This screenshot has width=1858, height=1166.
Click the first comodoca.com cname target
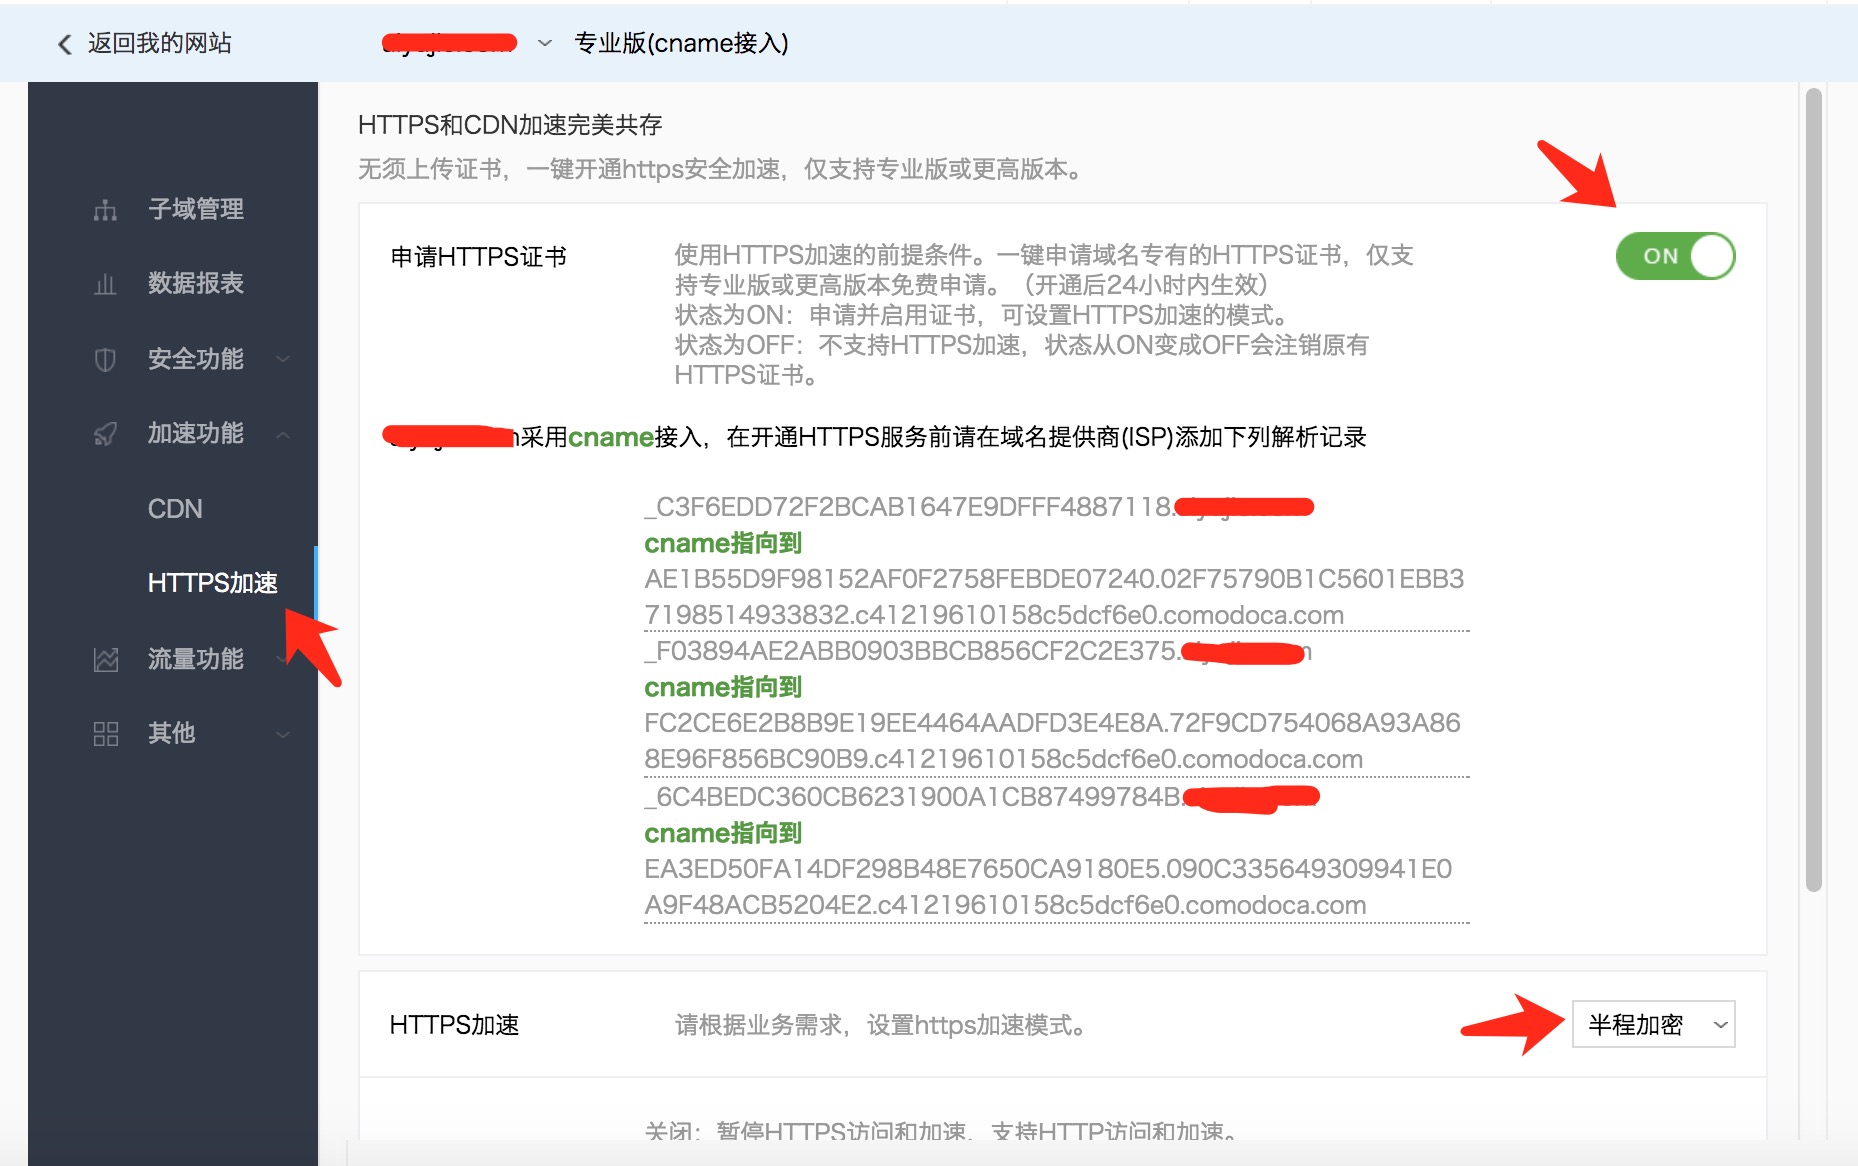pos(1054,597)
